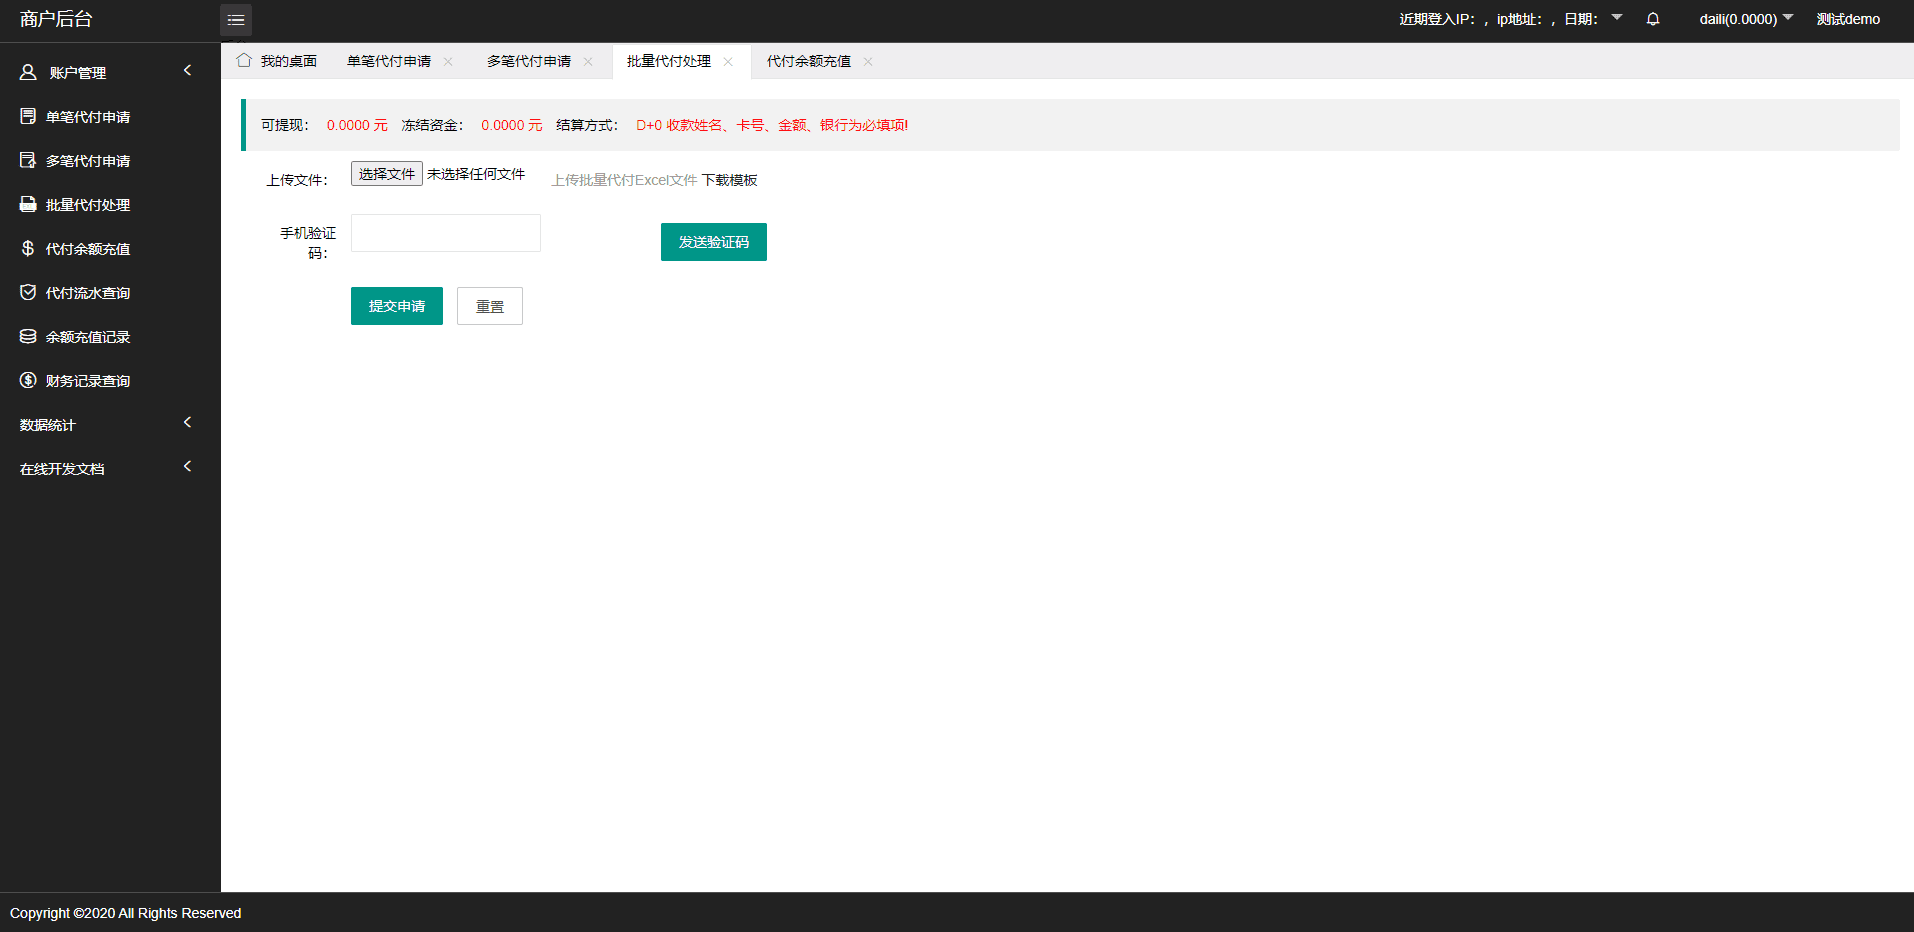Close the 单笔代付申请 tab

point(448,62)
